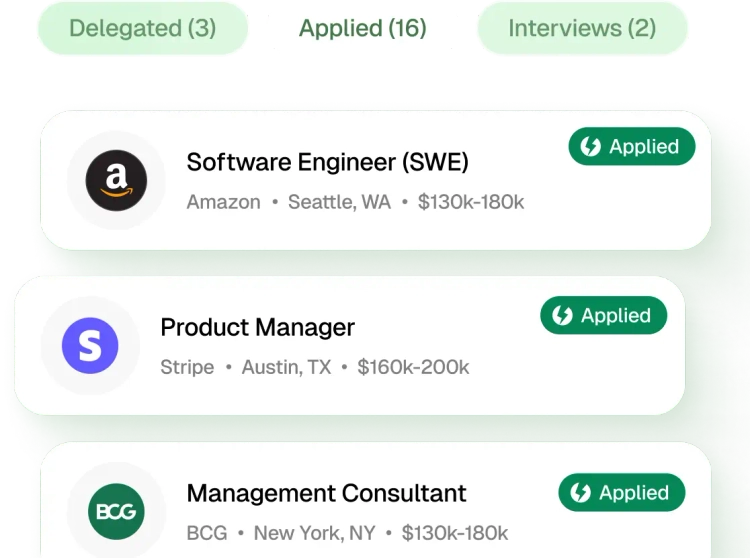Screen dimensions: 750x558
Task: Open the Interviews (2) tab
Action: click(x=582, y=28)
